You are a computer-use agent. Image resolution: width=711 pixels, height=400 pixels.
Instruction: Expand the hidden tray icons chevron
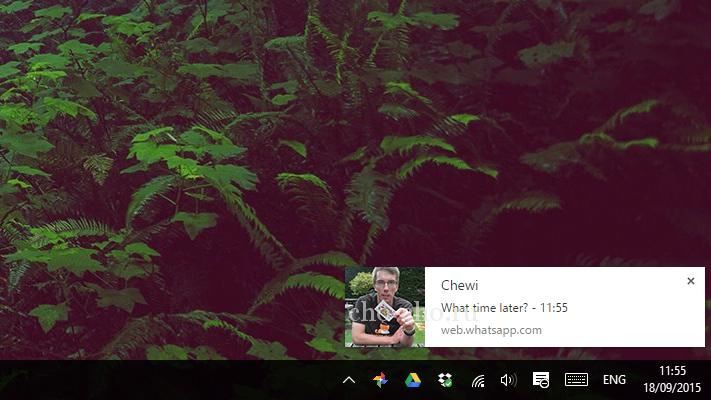tap(349, 380)
